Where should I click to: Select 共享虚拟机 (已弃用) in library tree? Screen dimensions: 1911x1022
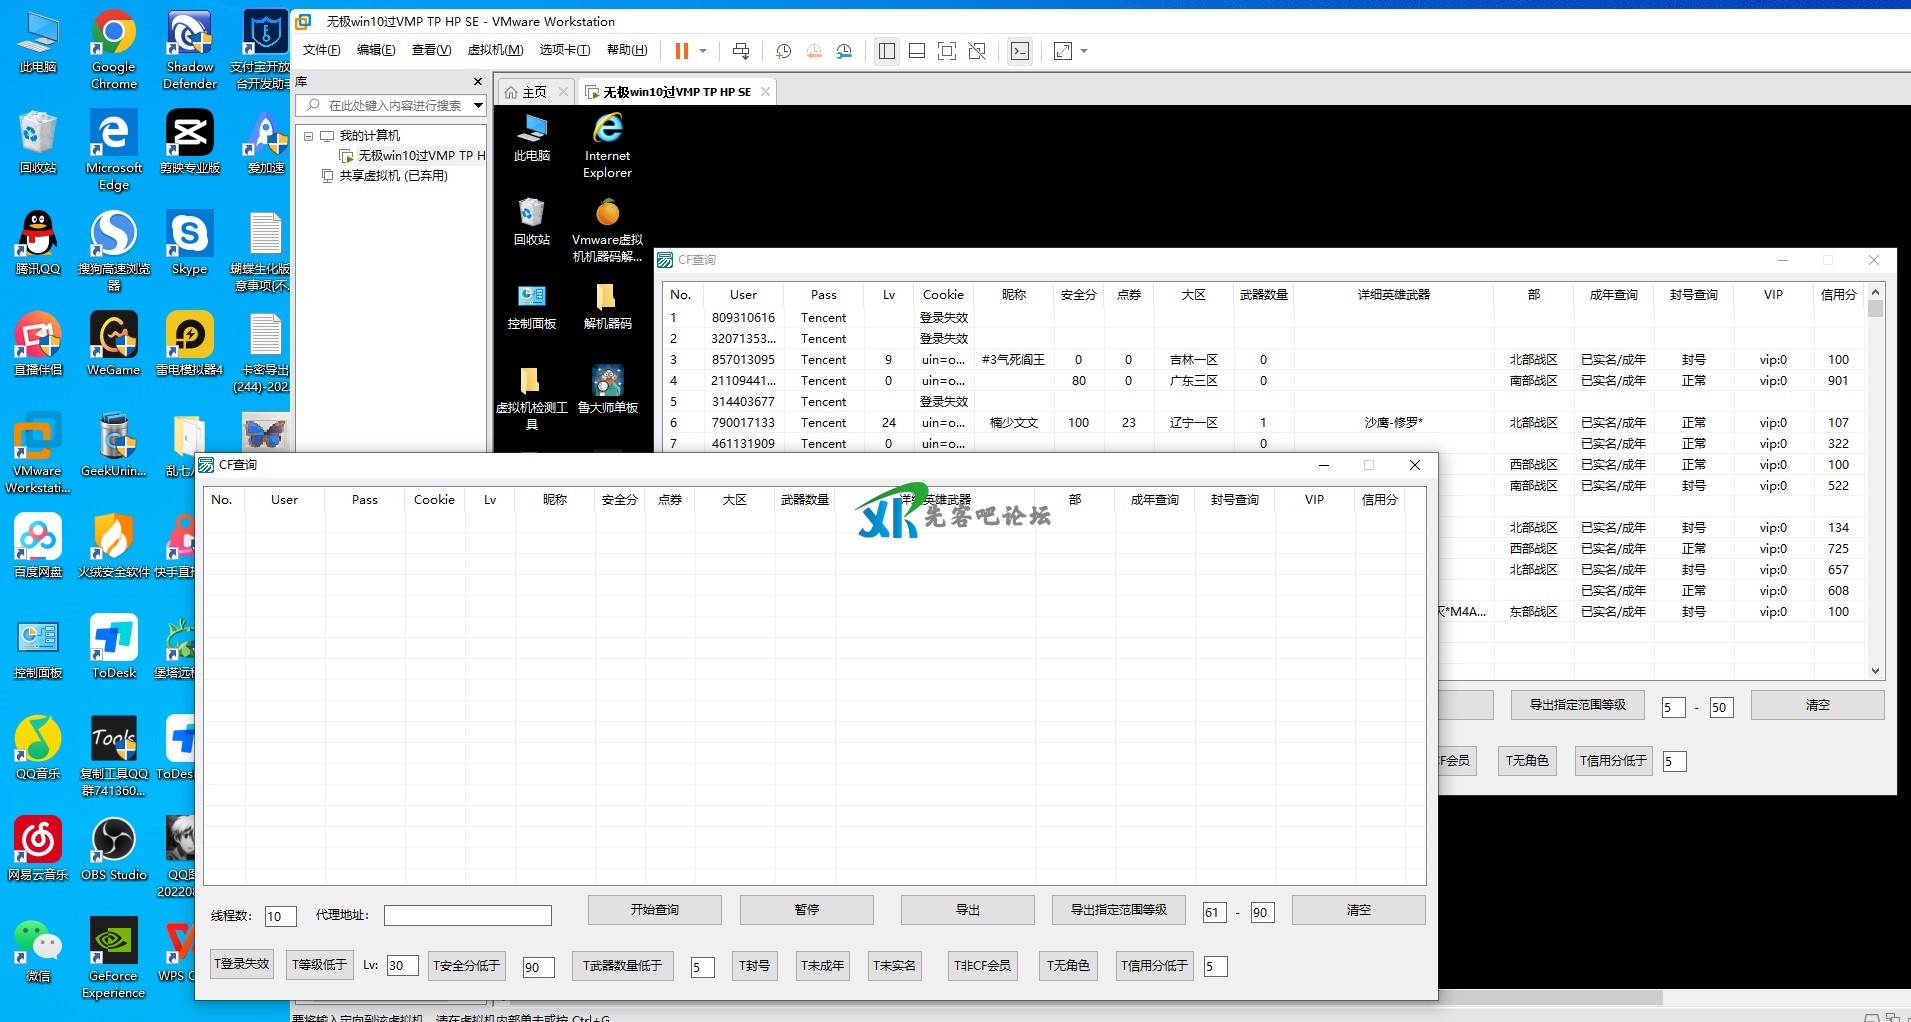(x=392, y=176)
